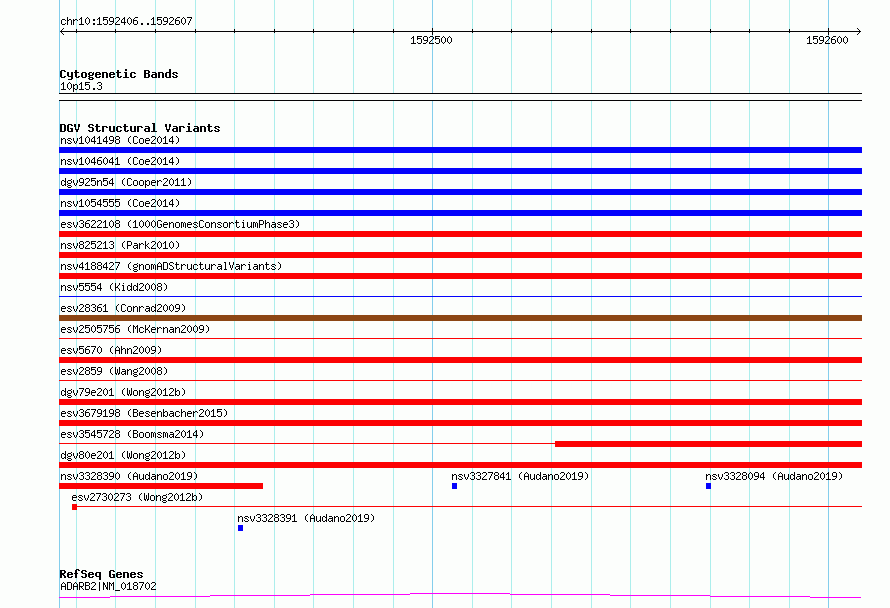
Task: Select the 10p15.3 band label
Action: pyautogui.click(x=81, y=86)
